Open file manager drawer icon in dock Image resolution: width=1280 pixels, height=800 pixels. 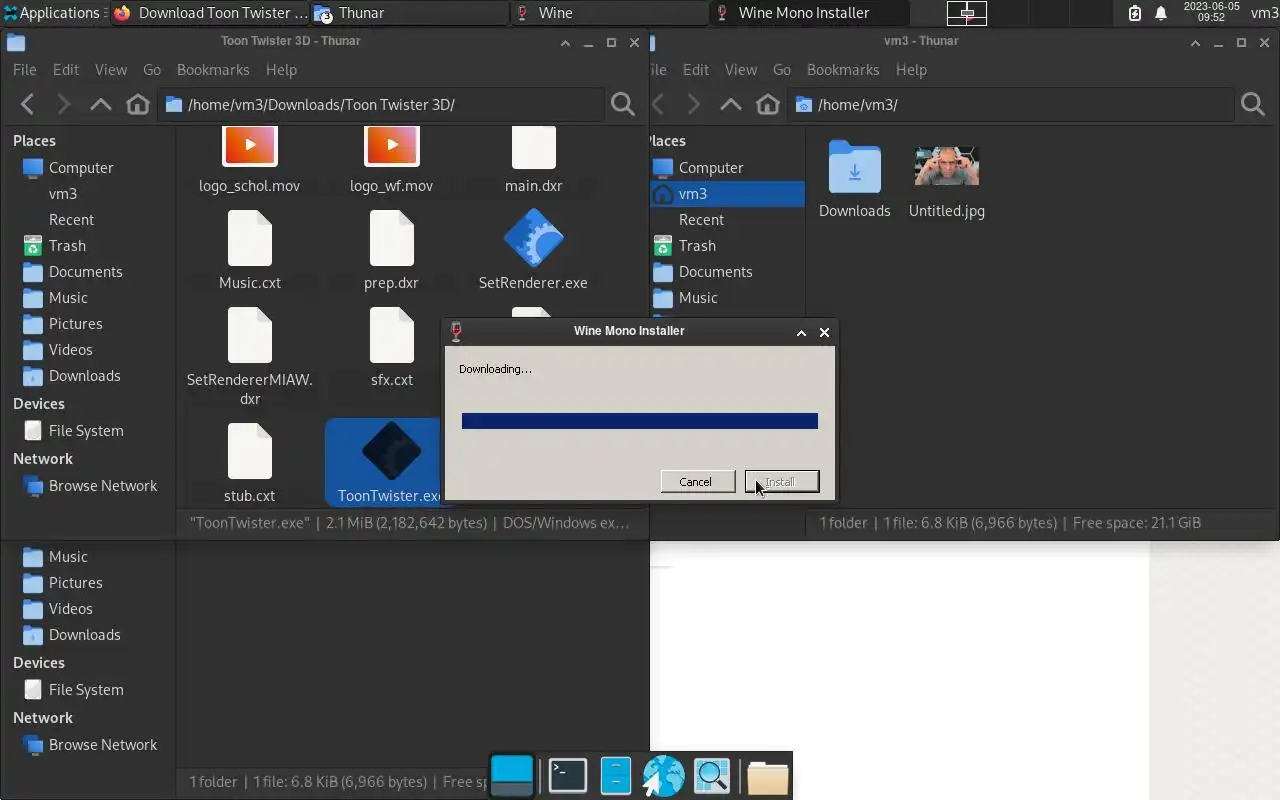(x=615, y=776)
